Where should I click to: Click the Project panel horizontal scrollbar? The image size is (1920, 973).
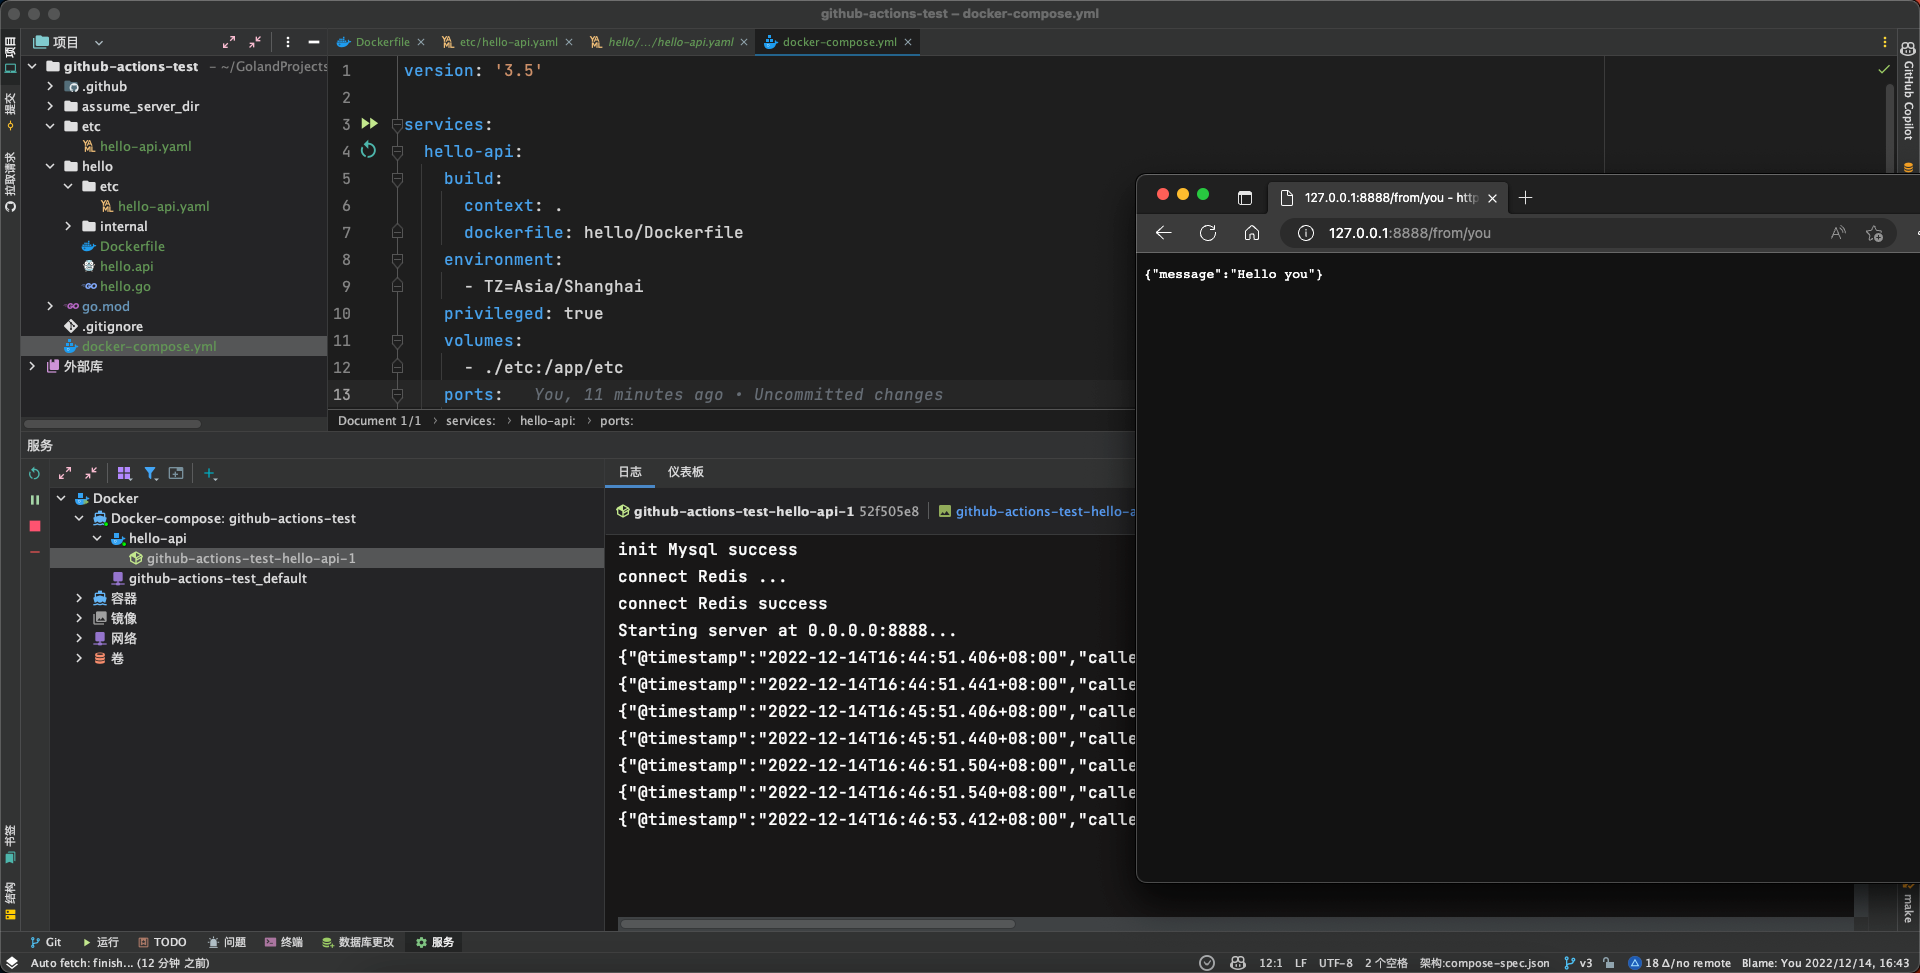[112, 424]
